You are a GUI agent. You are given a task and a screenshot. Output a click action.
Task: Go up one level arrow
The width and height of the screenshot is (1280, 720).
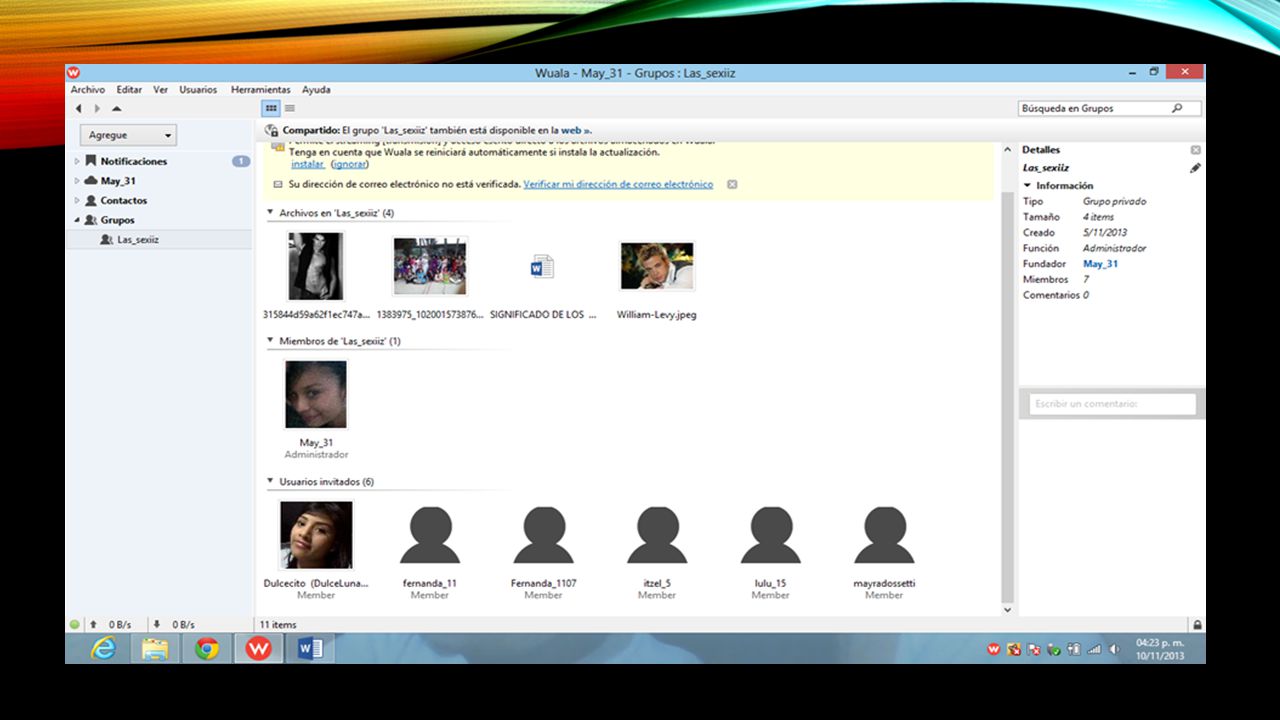[116, 108]
